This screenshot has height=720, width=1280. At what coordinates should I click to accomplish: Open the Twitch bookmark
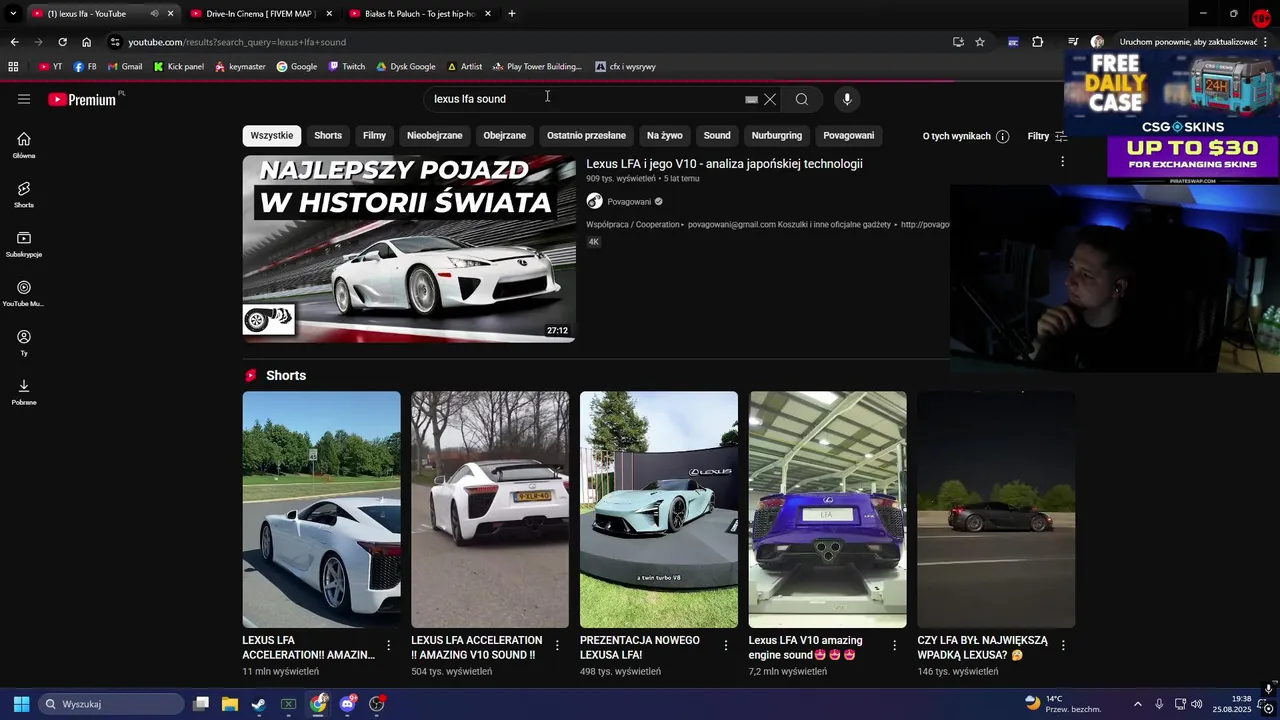(347, 67)
